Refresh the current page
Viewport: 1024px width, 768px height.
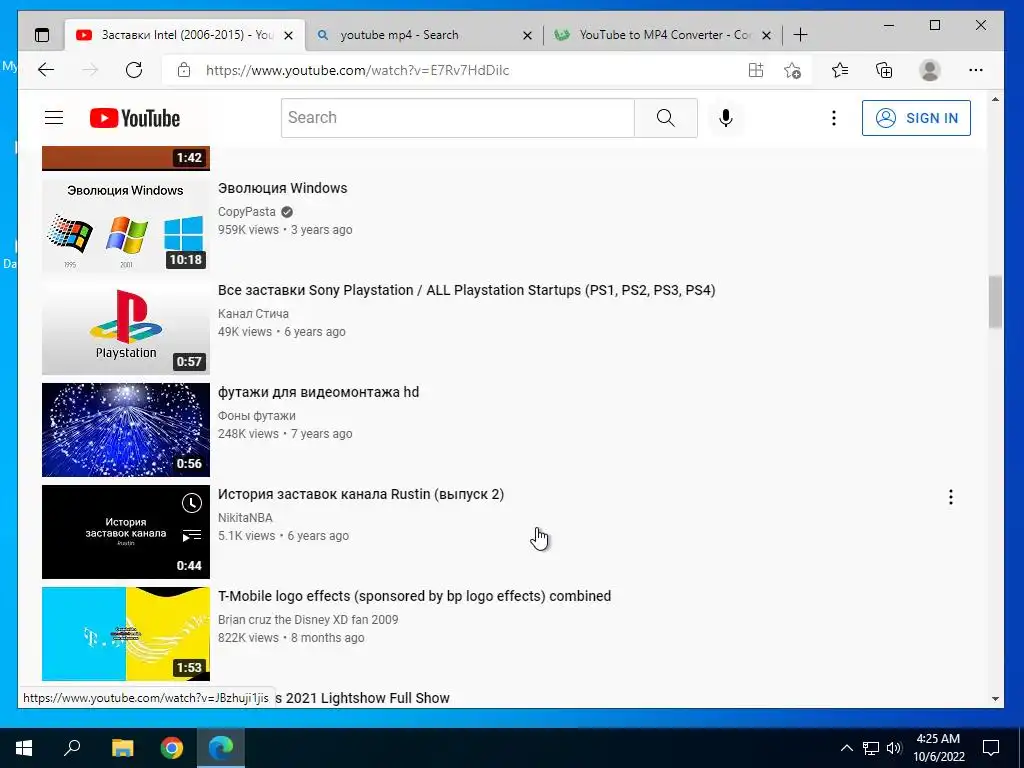point(134,70)
